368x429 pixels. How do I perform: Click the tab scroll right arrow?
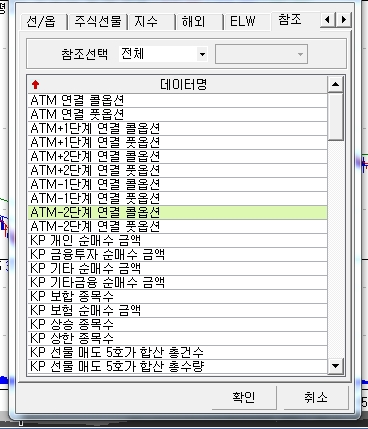[x=343, y=20]
